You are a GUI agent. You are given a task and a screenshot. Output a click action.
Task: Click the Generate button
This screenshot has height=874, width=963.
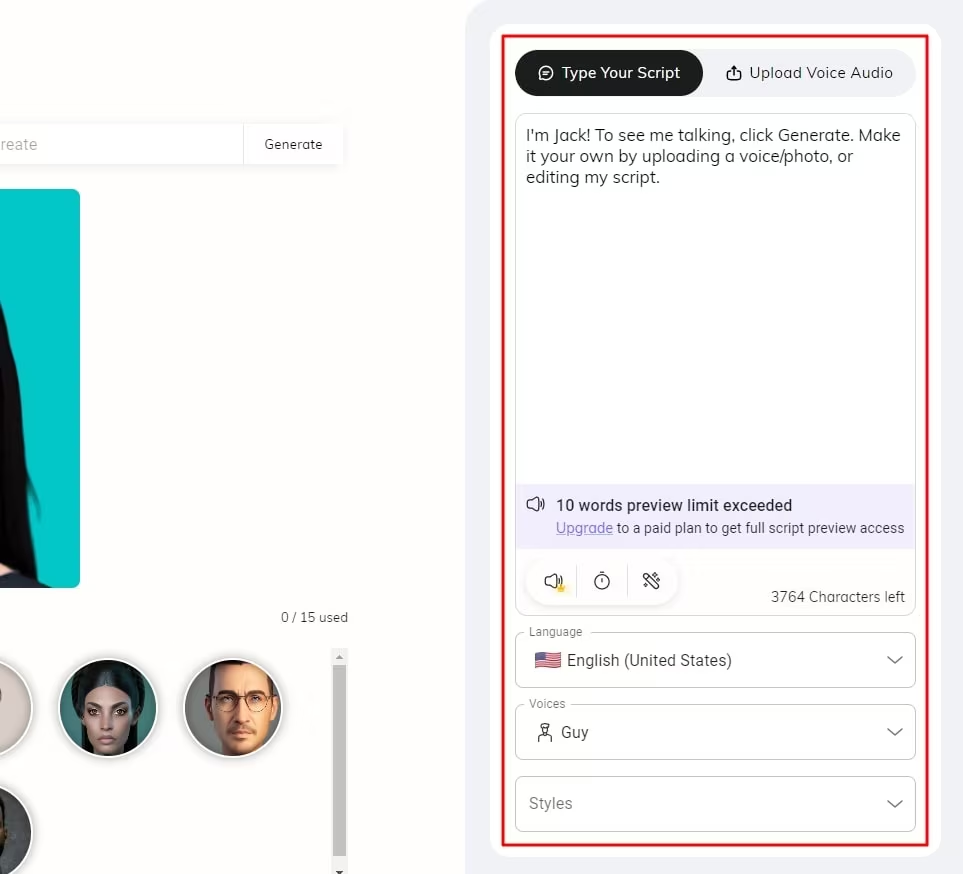[293, 144]
